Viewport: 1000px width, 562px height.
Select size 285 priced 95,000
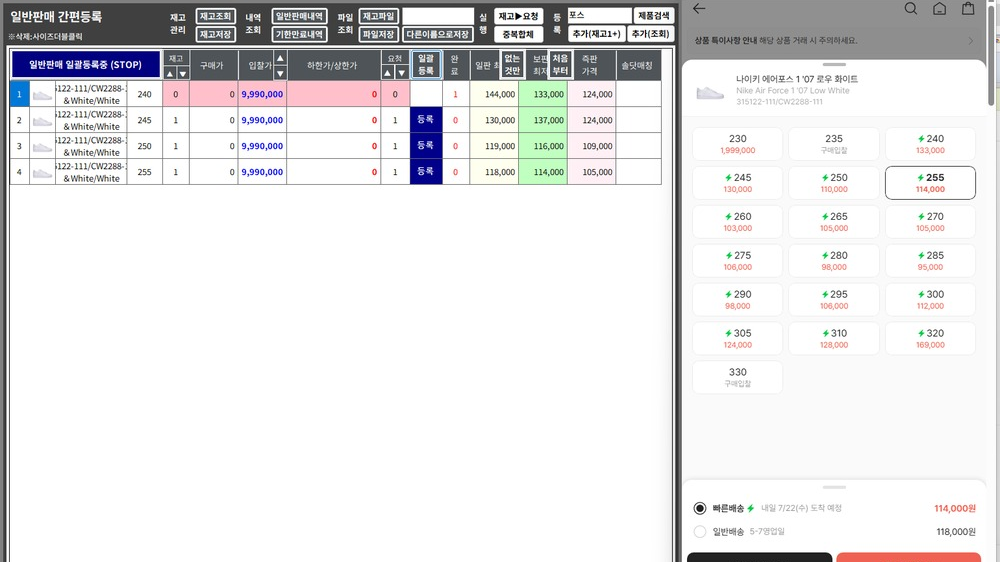pyautogui.click(x=930, y=261)
